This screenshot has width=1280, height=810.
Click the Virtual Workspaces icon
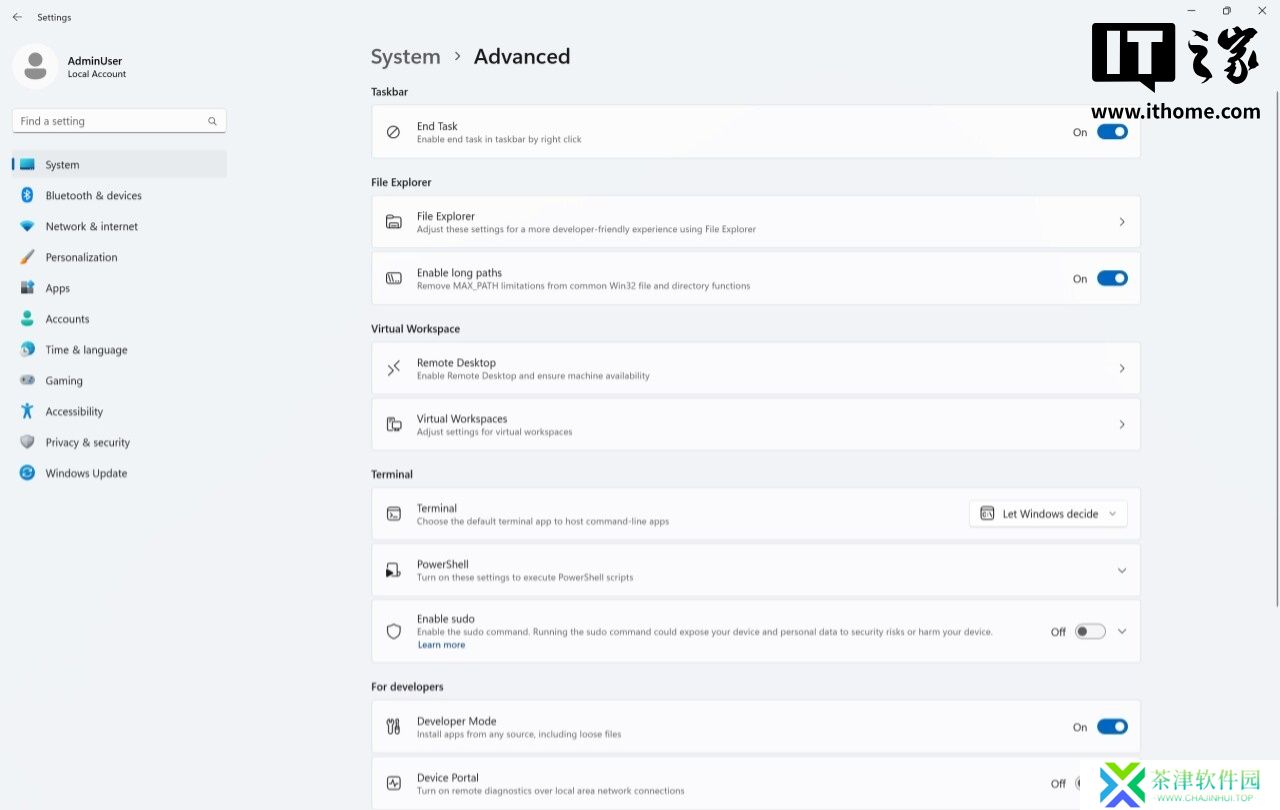[x=394, y=424]
